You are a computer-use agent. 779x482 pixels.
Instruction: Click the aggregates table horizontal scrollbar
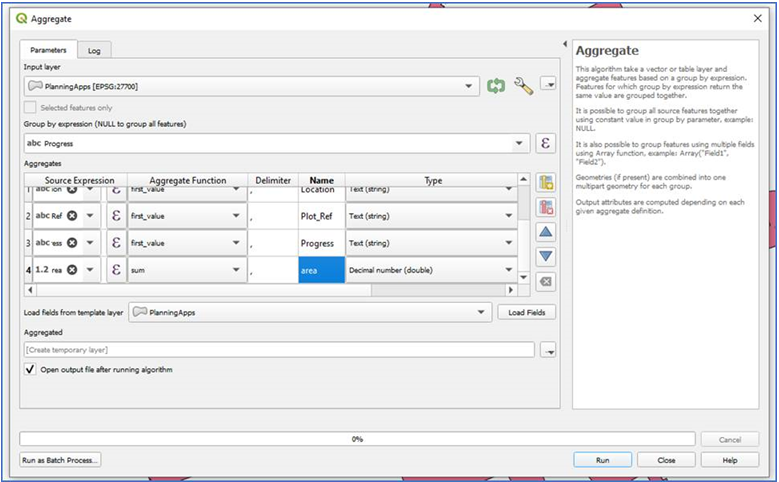pos(204,290)
